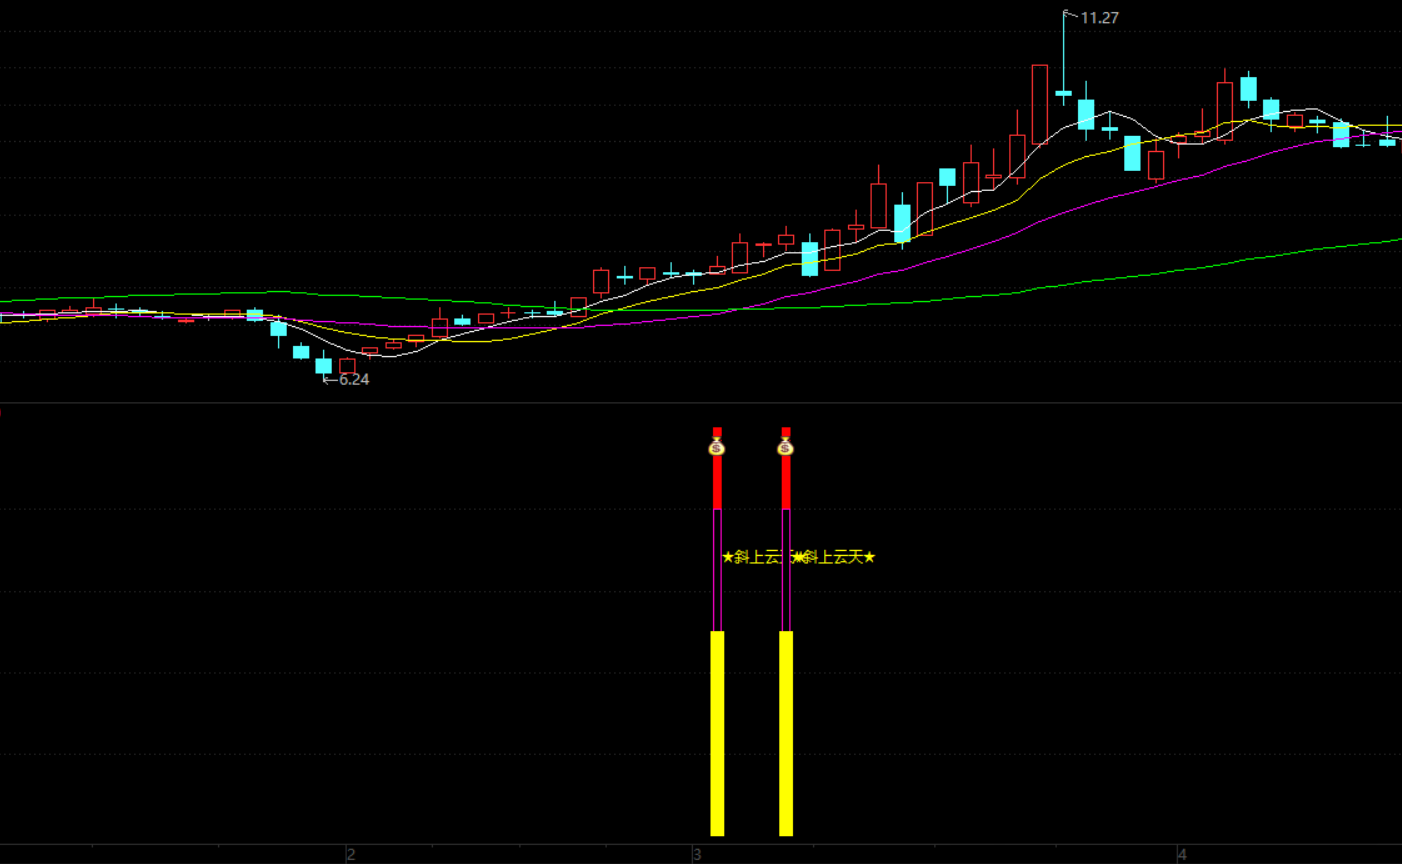
Task: Click the money bag icon atop second signal bar
Action: (x=785, y=446)
